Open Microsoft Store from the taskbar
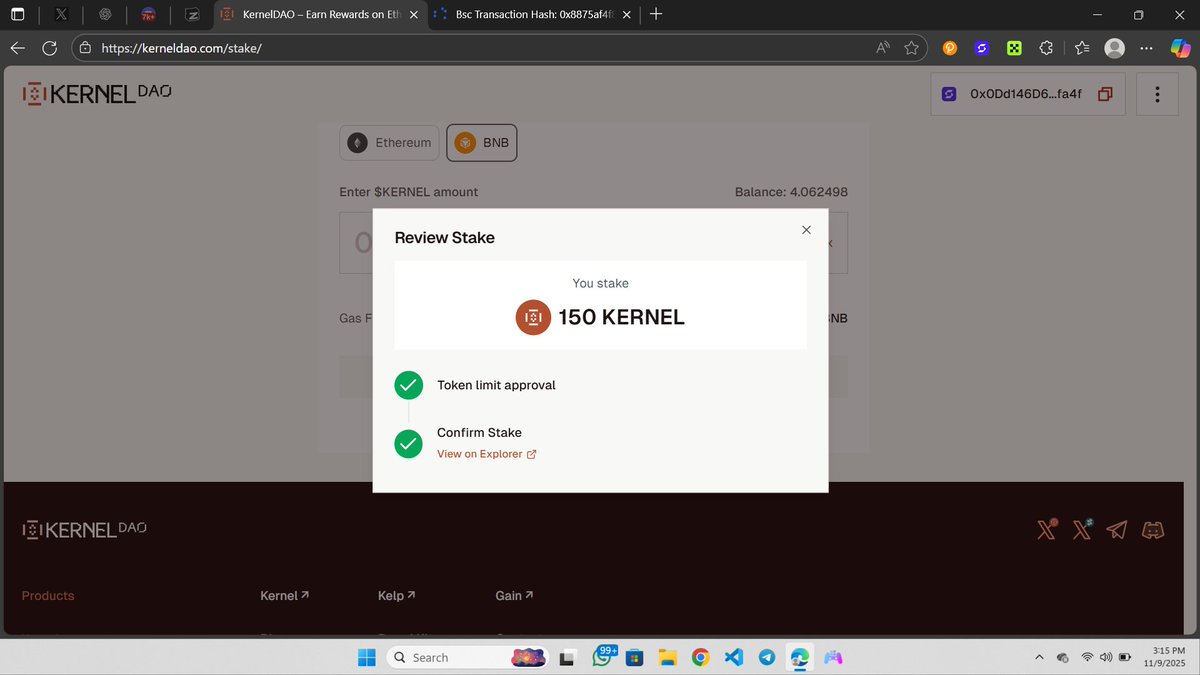The image size is (1200, 675). click(x=635, y=657)
